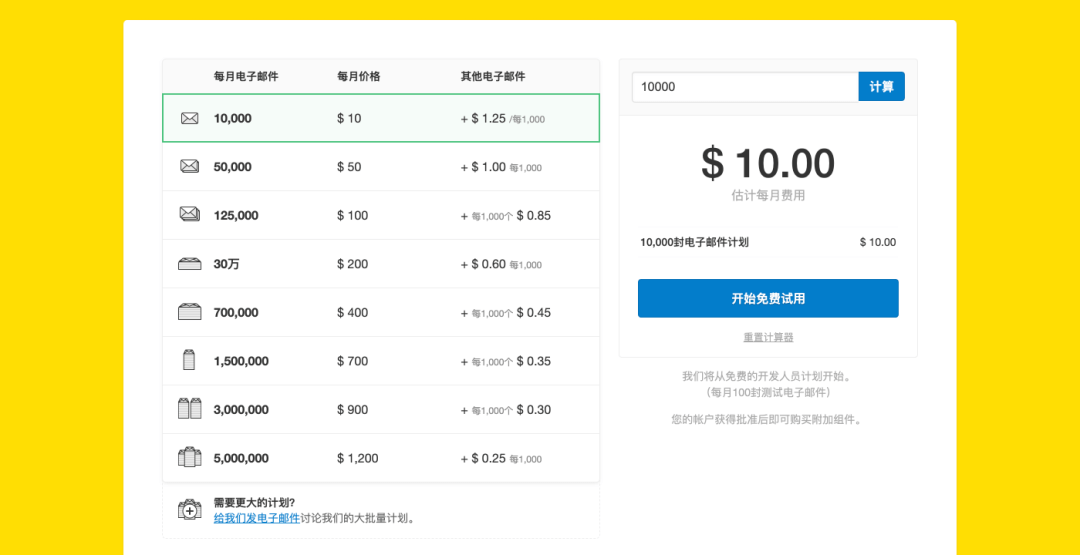Click the mail box icon for 1,500,000 plan
The height and width of the screenshot is (555, 1080).
(x=189, y=360)
